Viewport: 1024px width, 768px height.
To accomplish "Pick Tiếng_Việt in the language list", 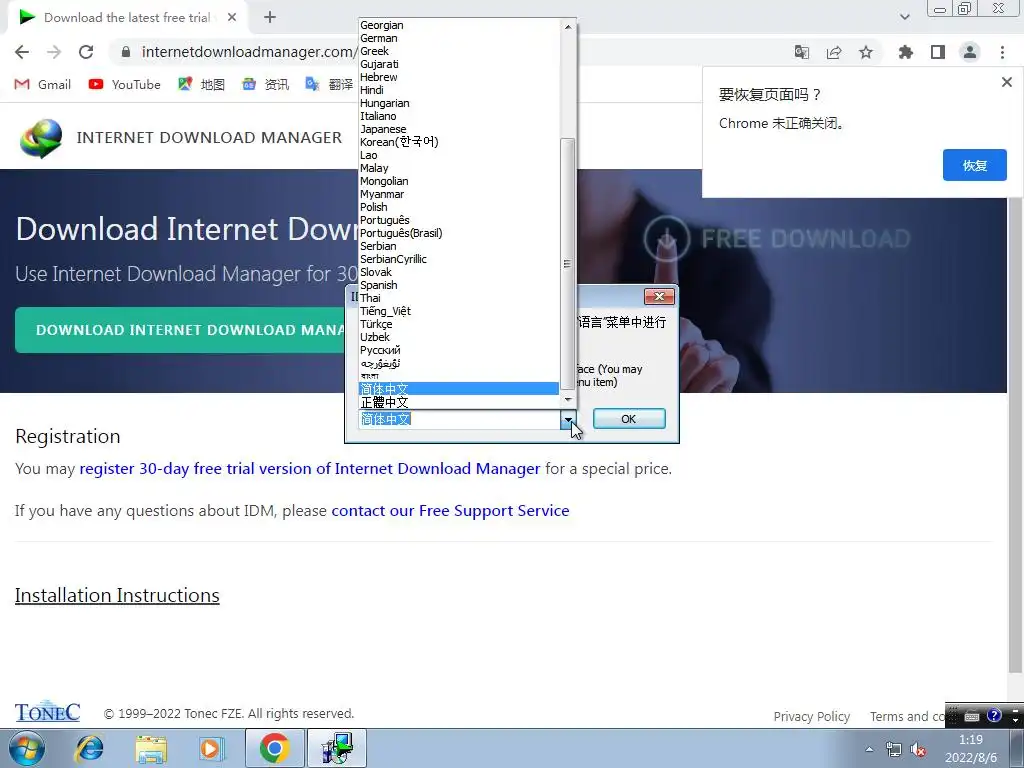I will point(458,312).
